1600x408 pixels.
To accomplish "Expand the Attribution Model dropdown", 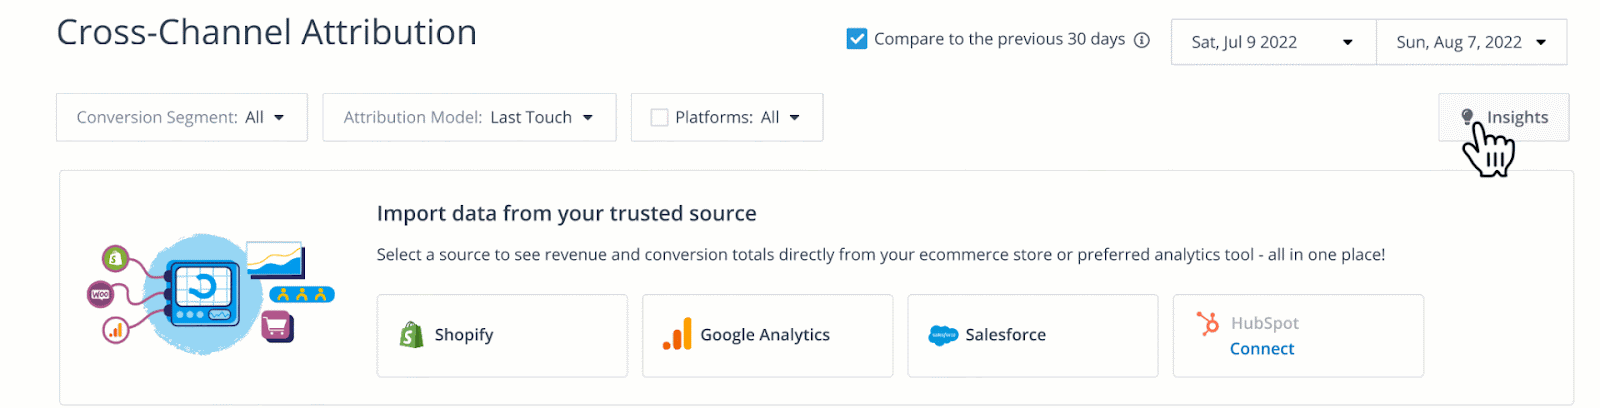I will click(468, 118).
